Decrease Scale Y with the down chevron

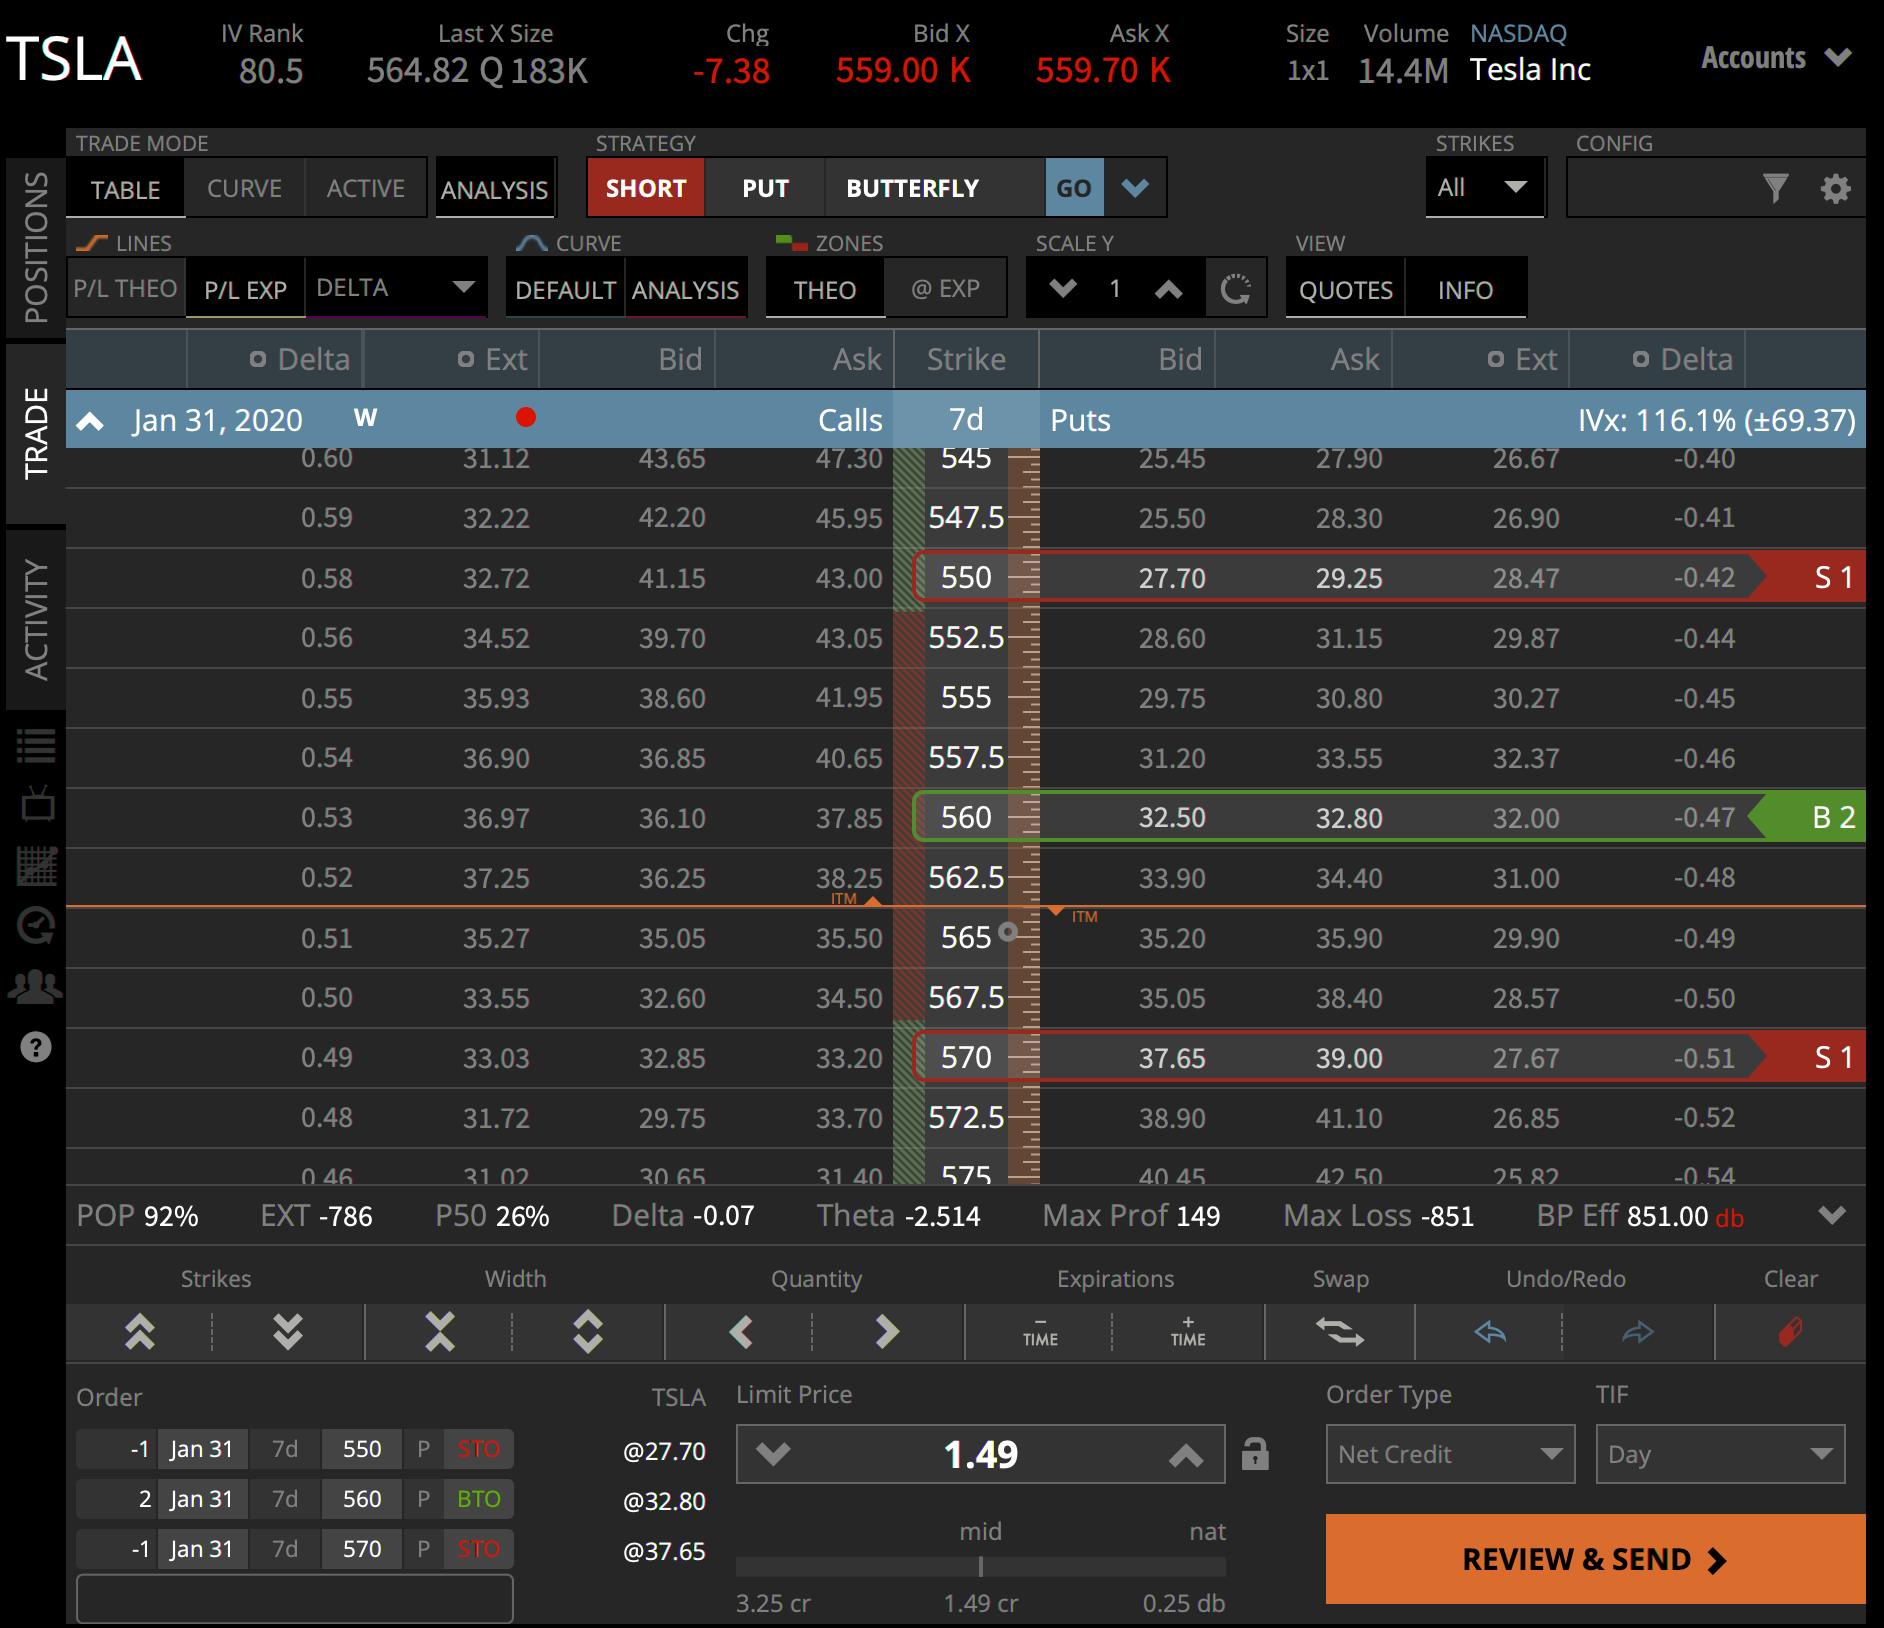pyautogui.click(x=1063, y=289)
